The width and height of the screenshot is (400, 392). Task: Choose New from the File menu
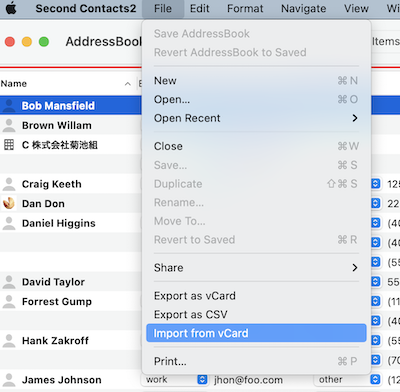click(256, 81)
